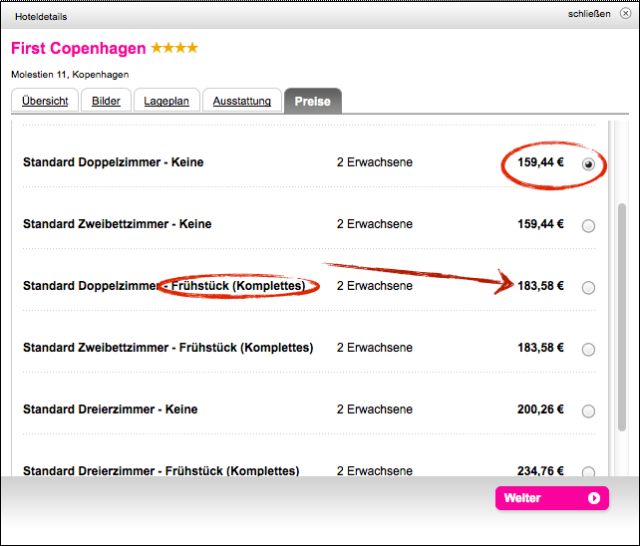Open the Lageplan tab
Screen dimensions: 640x546
(167, 101)
